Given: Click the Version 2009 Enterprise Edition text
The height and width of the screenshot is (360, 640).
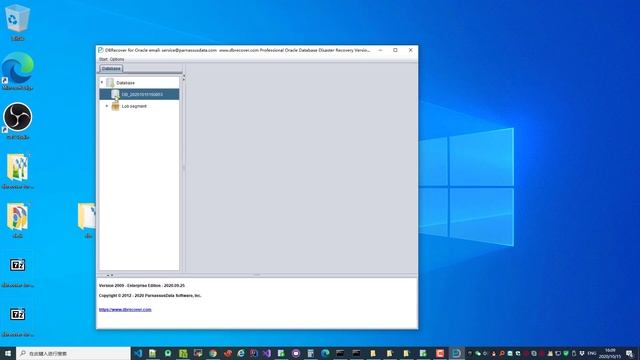Looking at the screenshot, I should coord(142,285).
